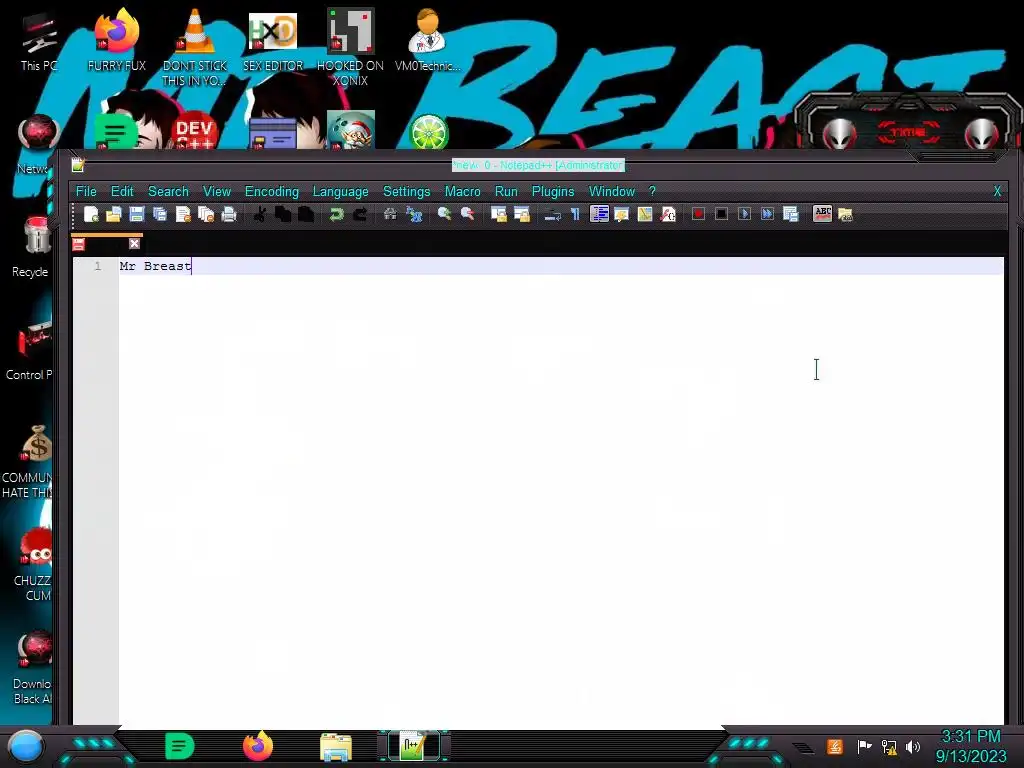
Task: Open the Settings menu
Action: (406, 191)
